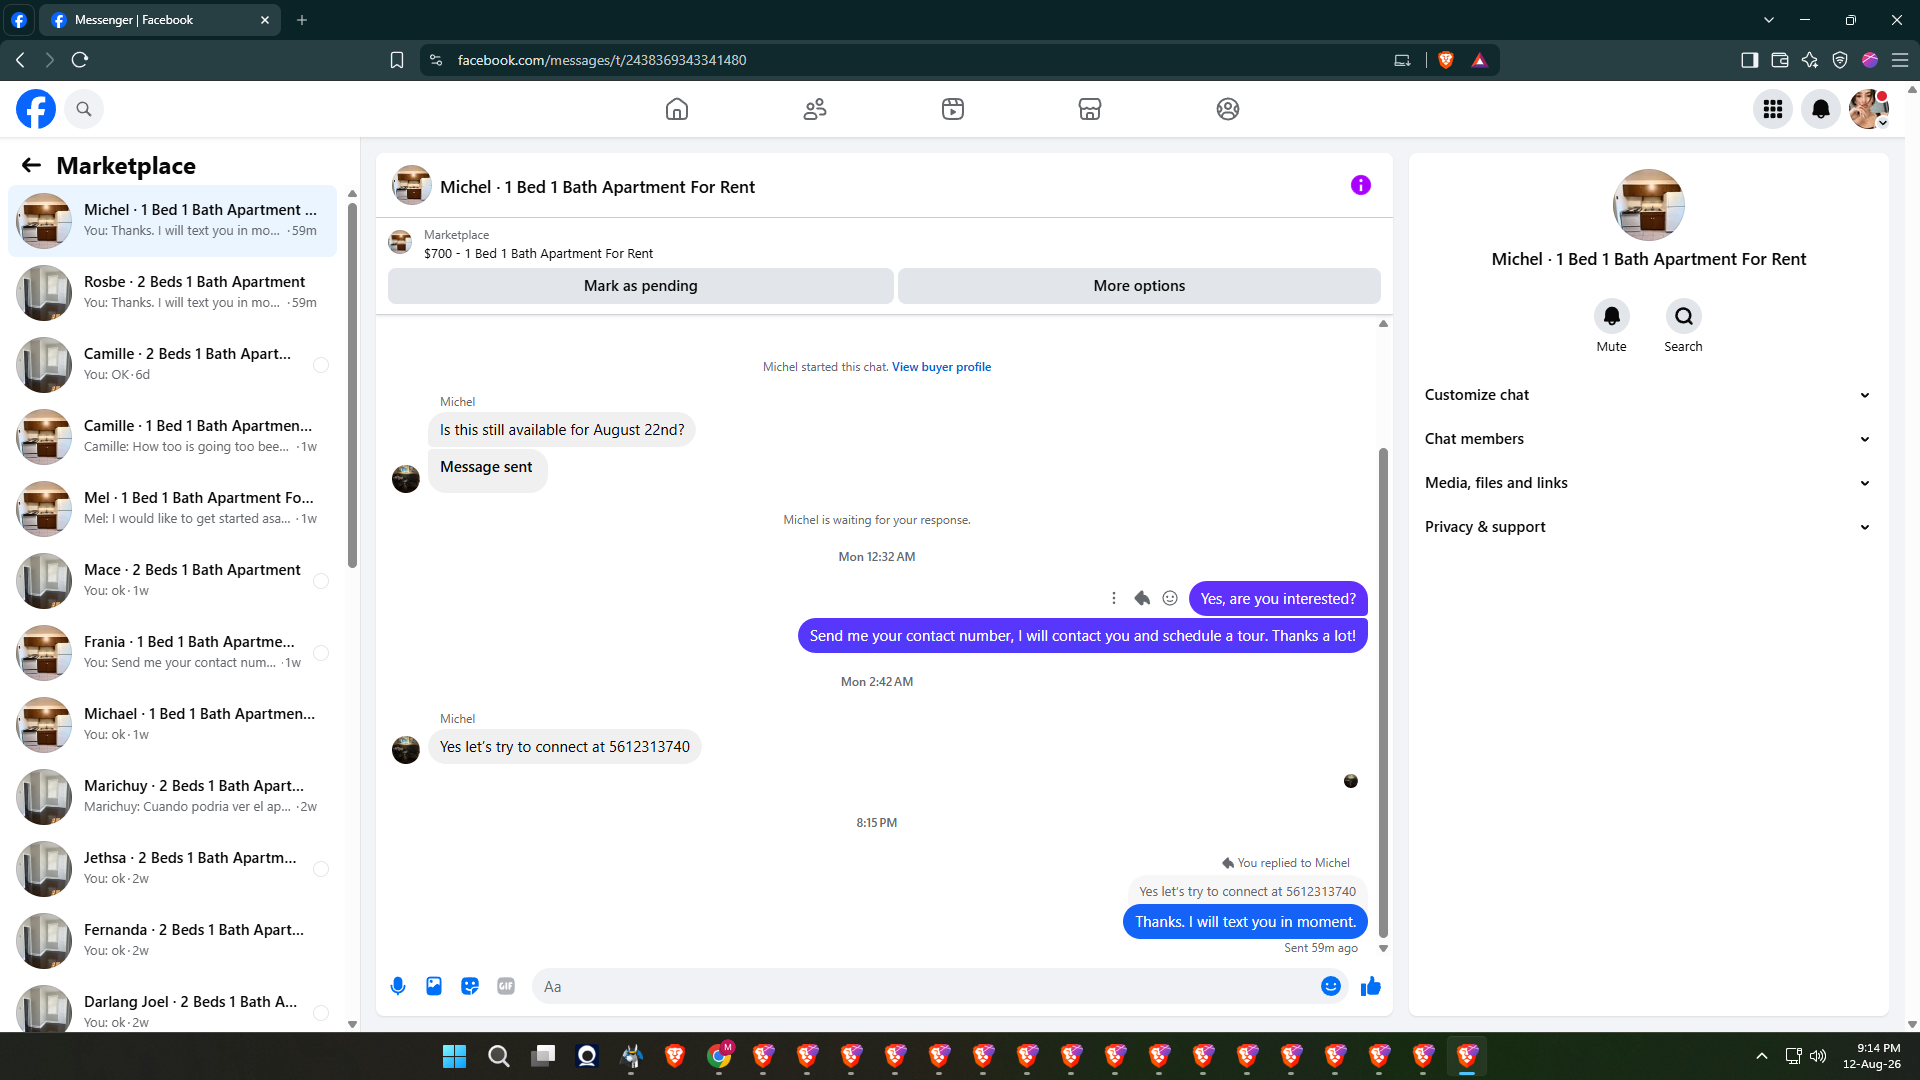Expand Customize chat section
Screen dimensions: 1920x1080
[x=1648, y=395]
